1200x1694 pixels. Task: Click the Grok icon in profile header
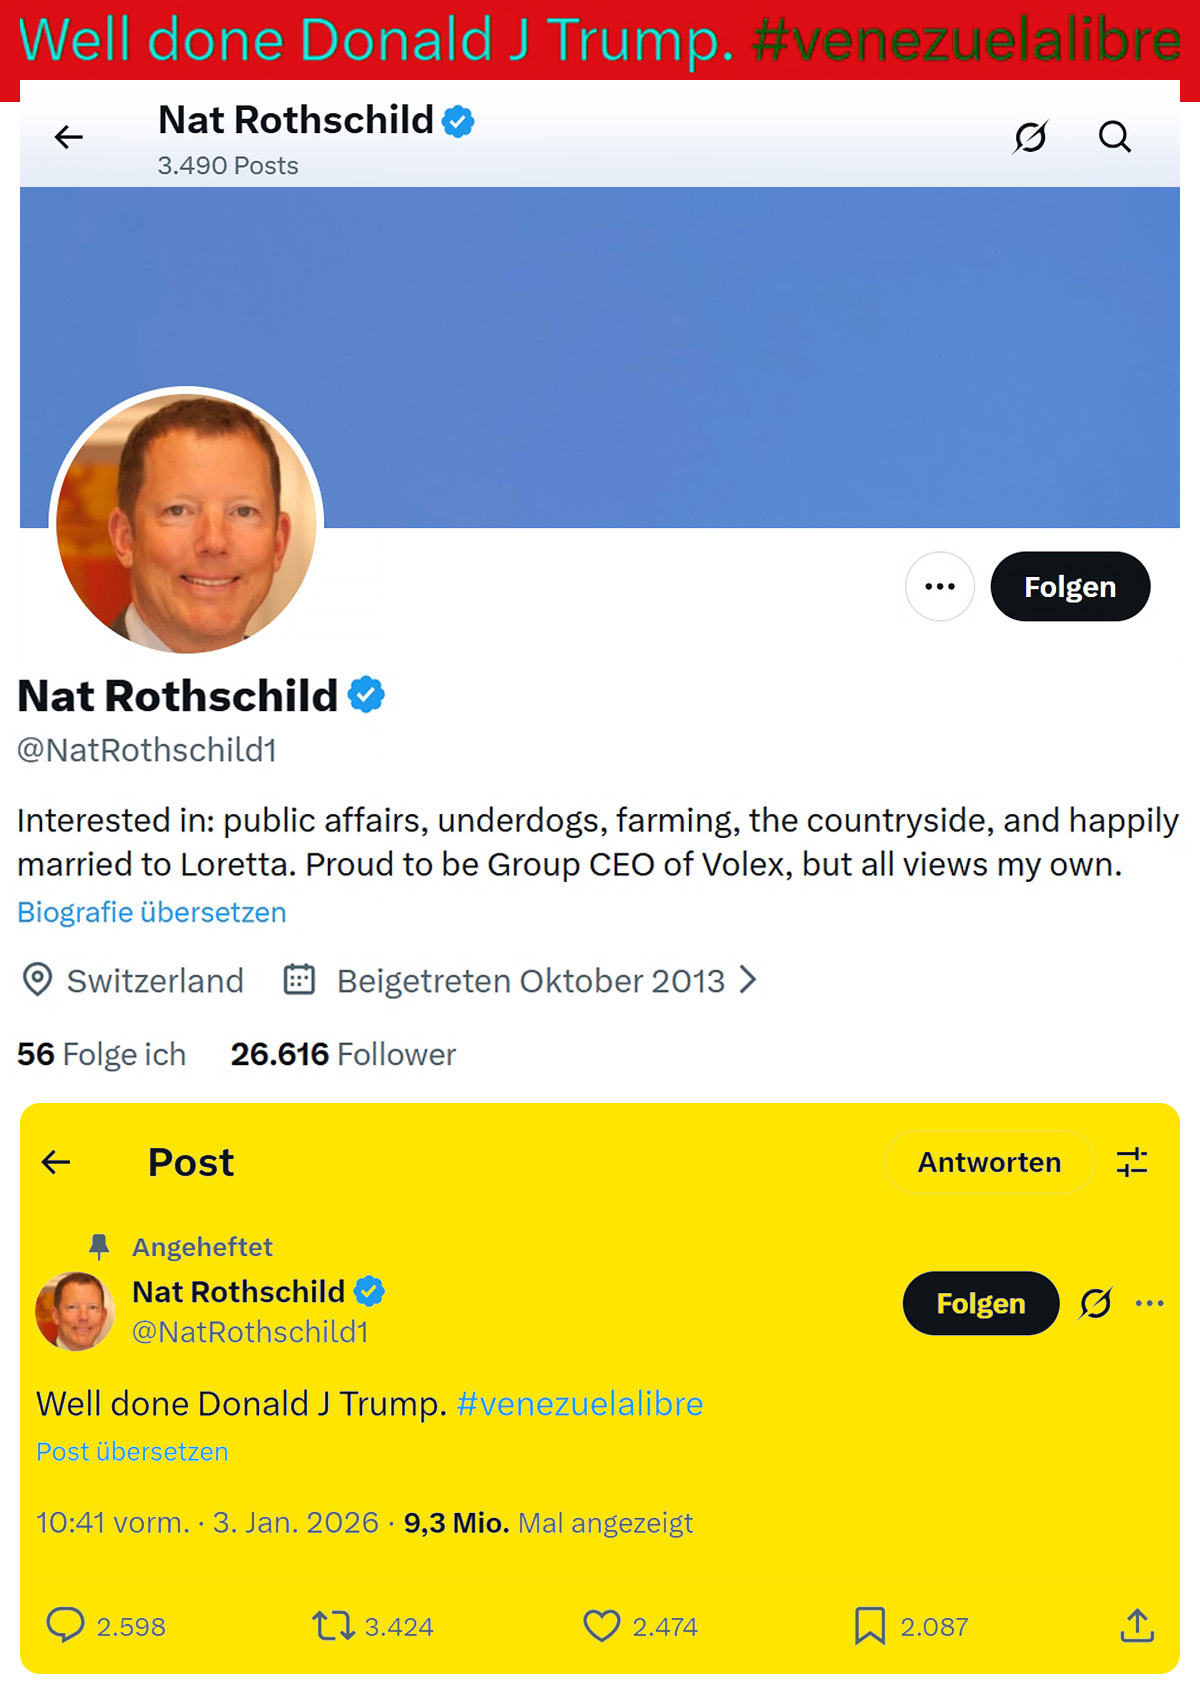click(x=1030, y=137)
